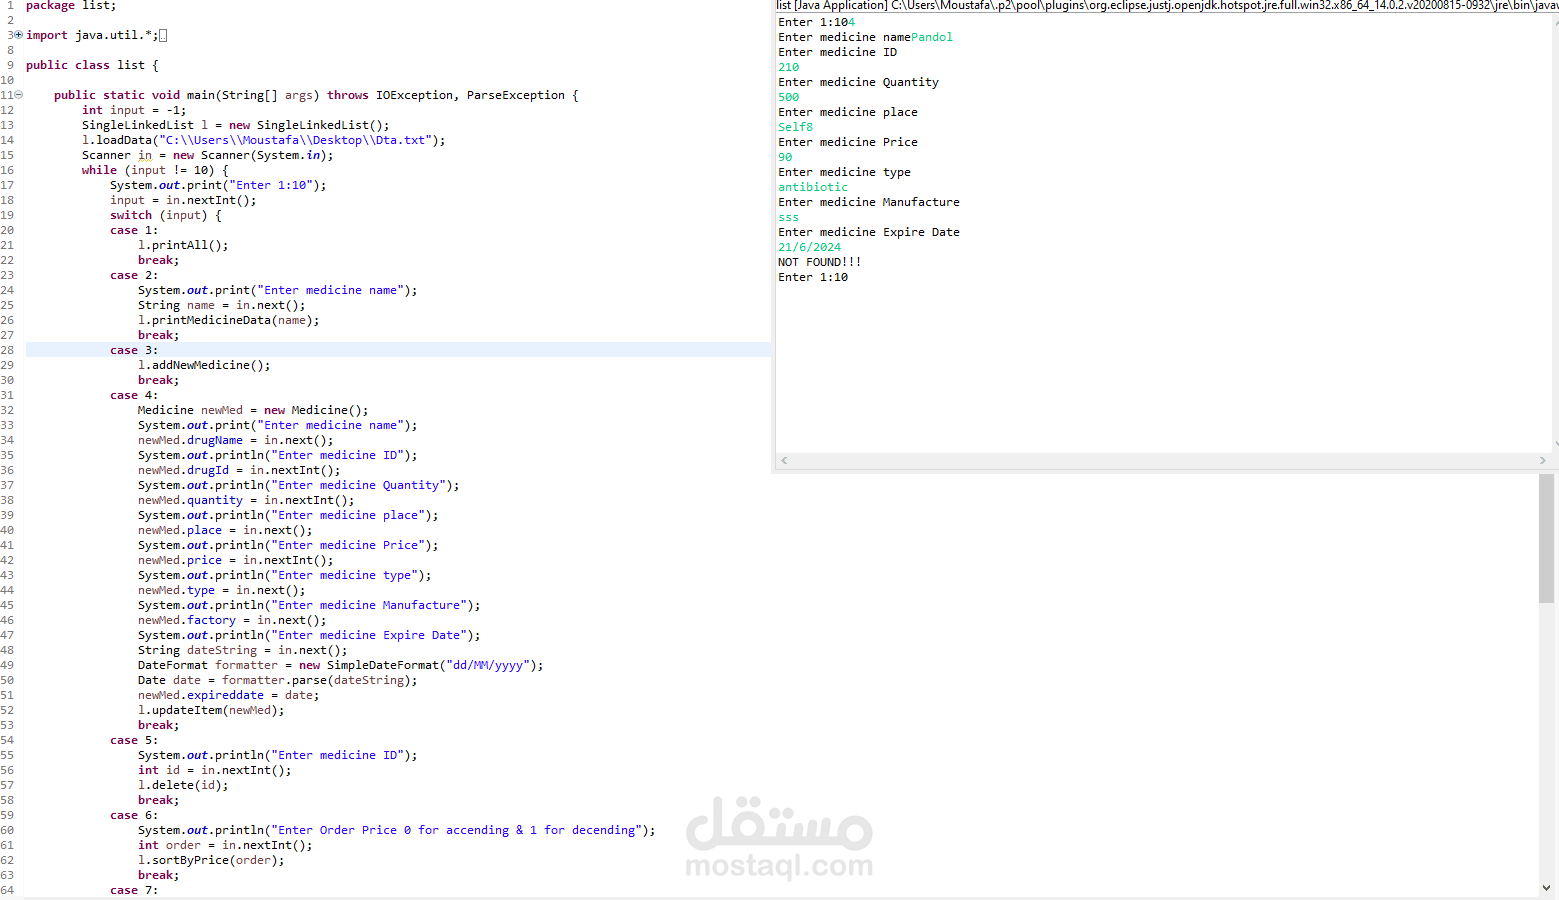Click the l.loadData file path line
This screenshot has width=1559, height=900.
pos(264,140)
